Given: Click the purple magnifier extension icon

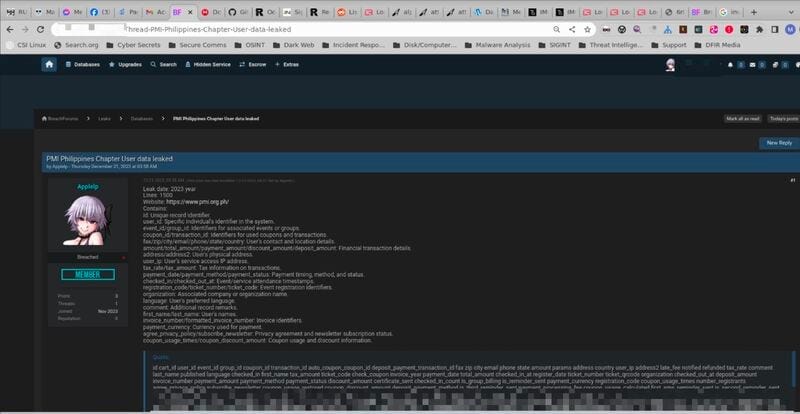Looking at the screenshot, I should point(637,30).
